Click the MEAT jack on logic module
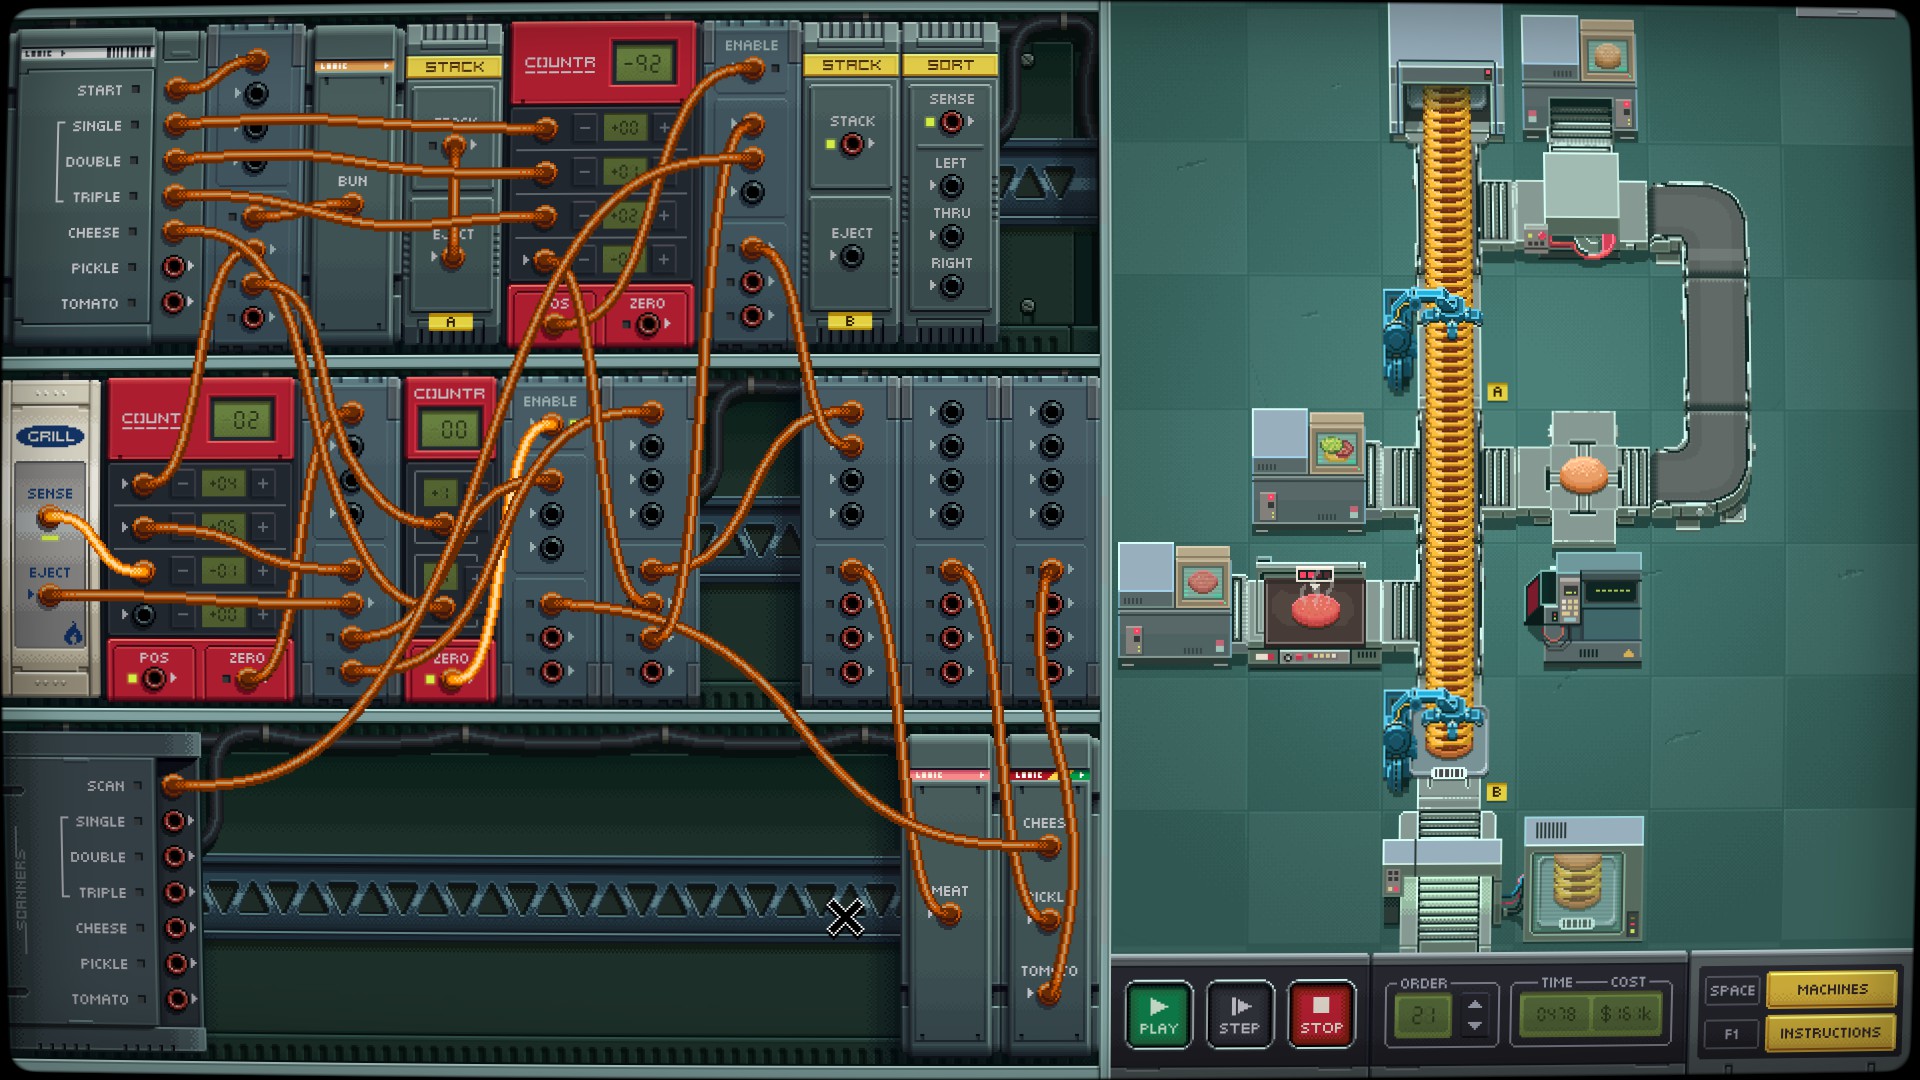 coord(948,914)
